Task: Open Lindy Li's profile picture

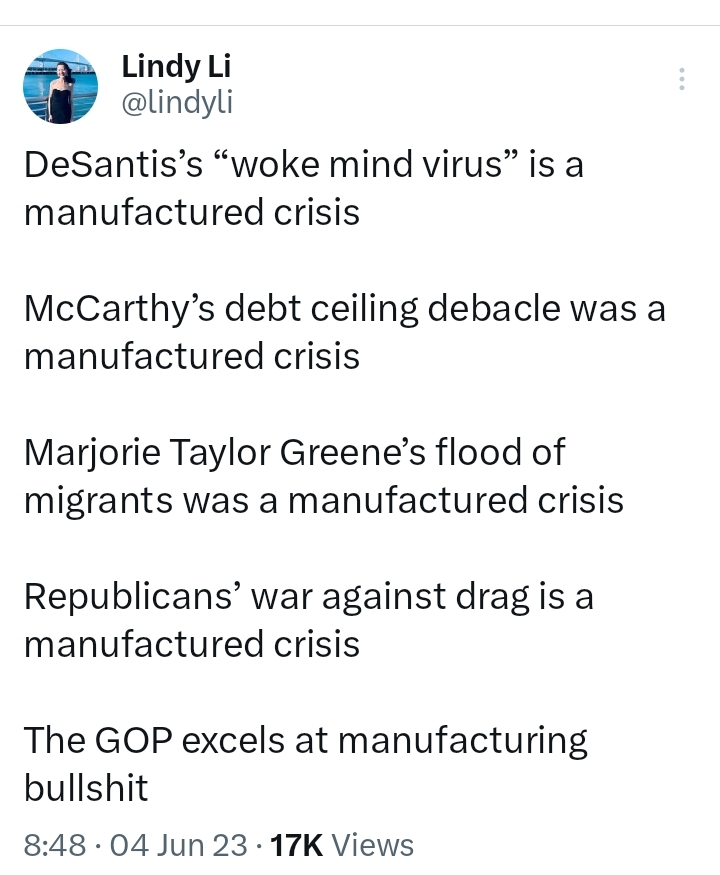Action: click(60, 86)
